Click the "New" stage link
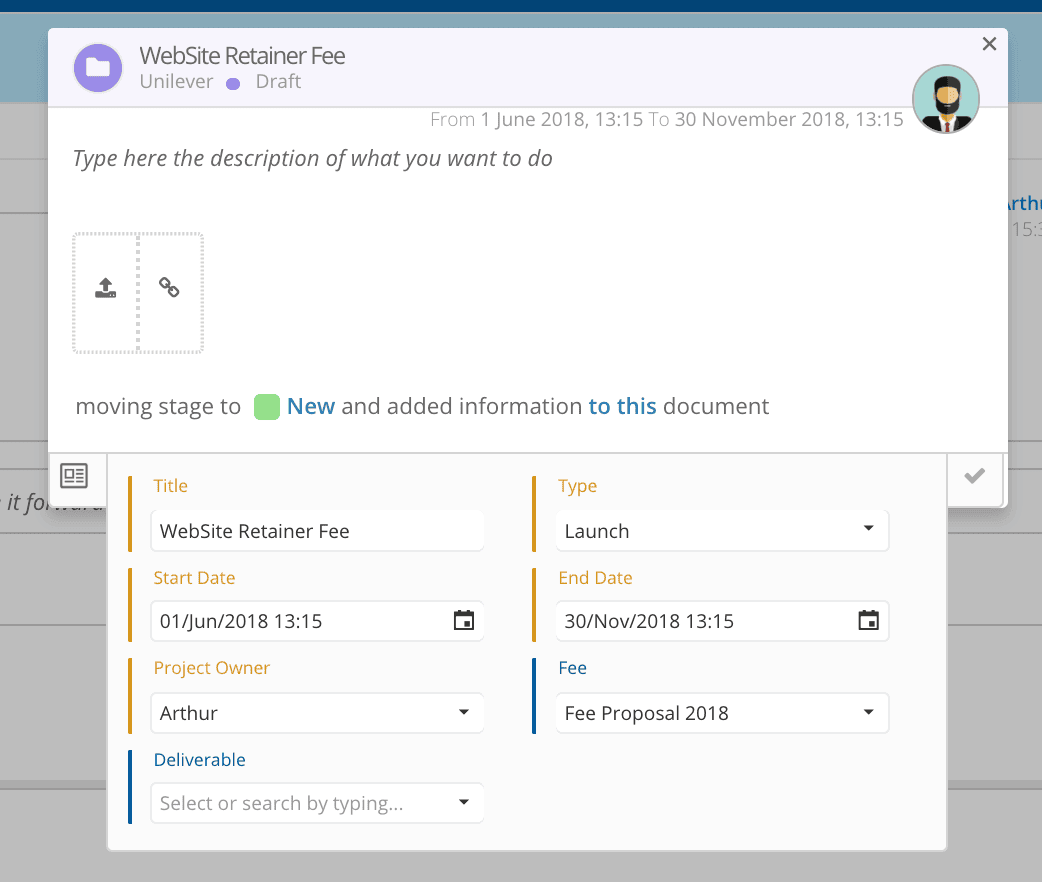 (x=310, y=407)
